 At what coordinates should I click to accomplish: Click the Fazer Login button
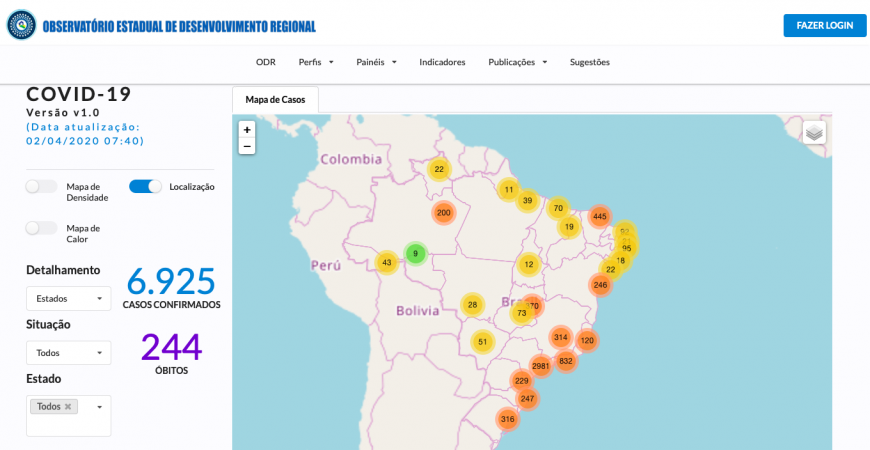(x=824, y=25)
